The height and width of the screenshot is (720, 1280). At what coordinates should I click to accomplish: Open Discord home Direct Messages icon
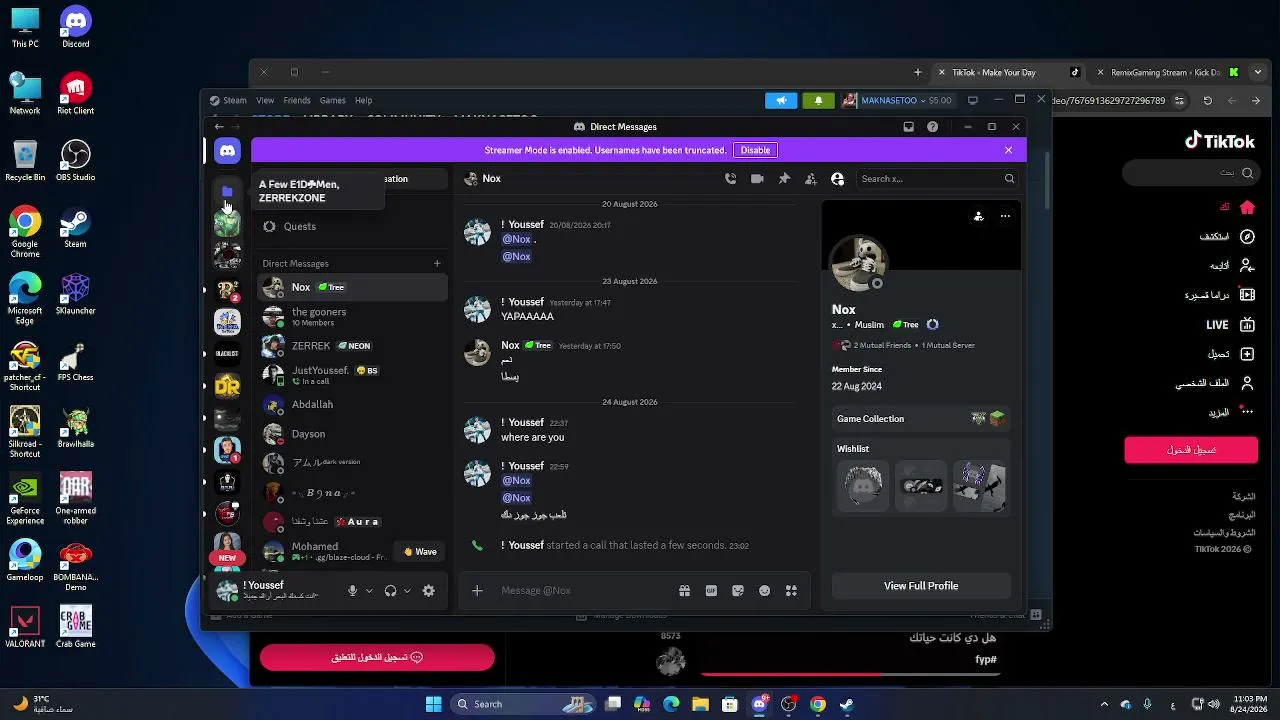pos(227,151)
